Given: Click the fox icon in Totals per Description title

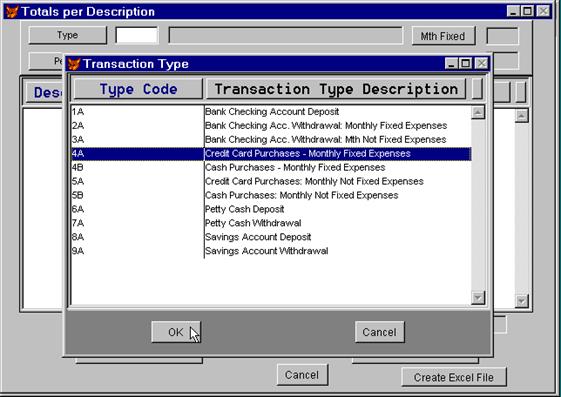Looking at the screenshot, I should point(11,12).
